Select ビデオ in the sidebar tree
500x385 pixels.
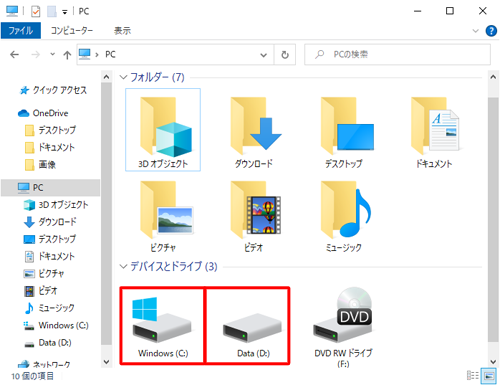(41, 291)
